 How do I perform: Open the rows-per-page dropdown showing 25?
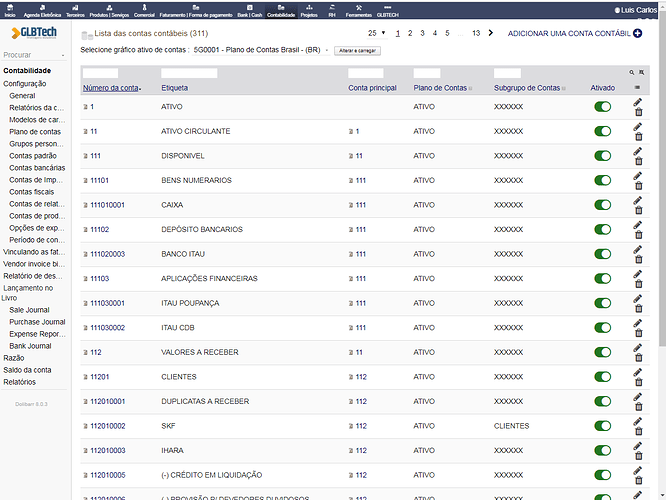pos(376,33)
